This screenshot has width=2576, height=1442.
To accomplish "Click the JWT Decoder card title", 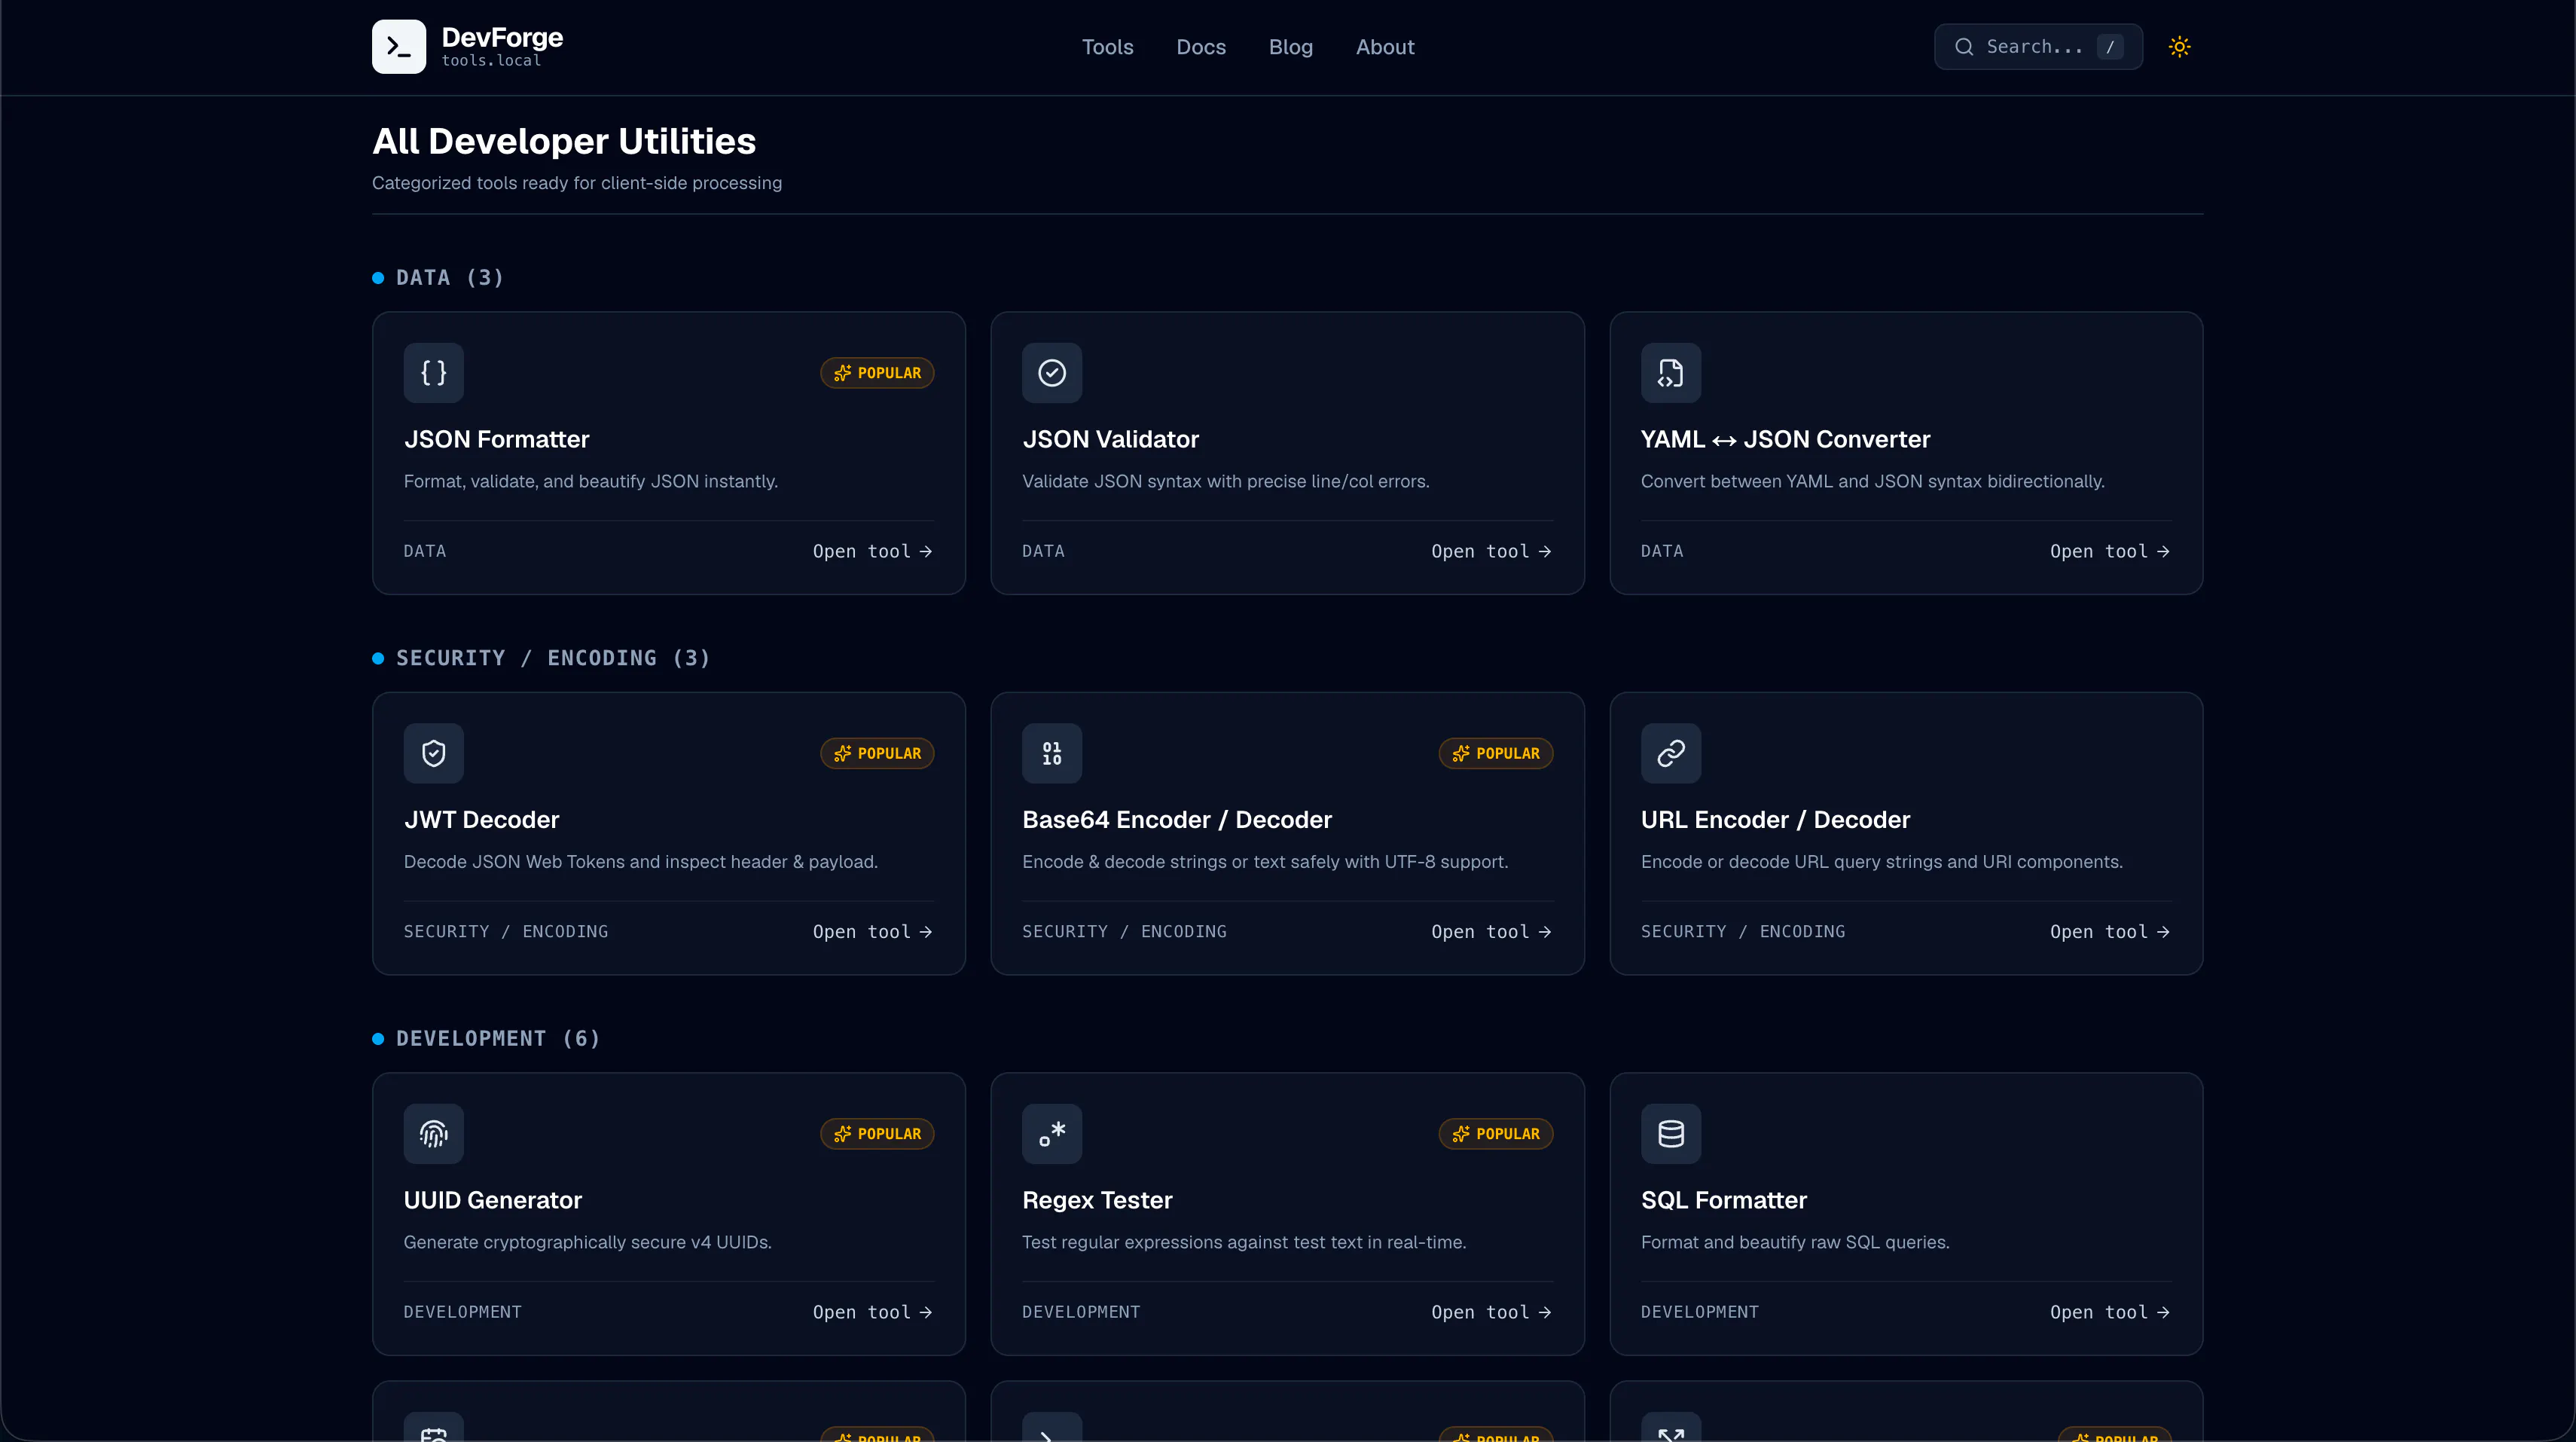I will [481, 819].
